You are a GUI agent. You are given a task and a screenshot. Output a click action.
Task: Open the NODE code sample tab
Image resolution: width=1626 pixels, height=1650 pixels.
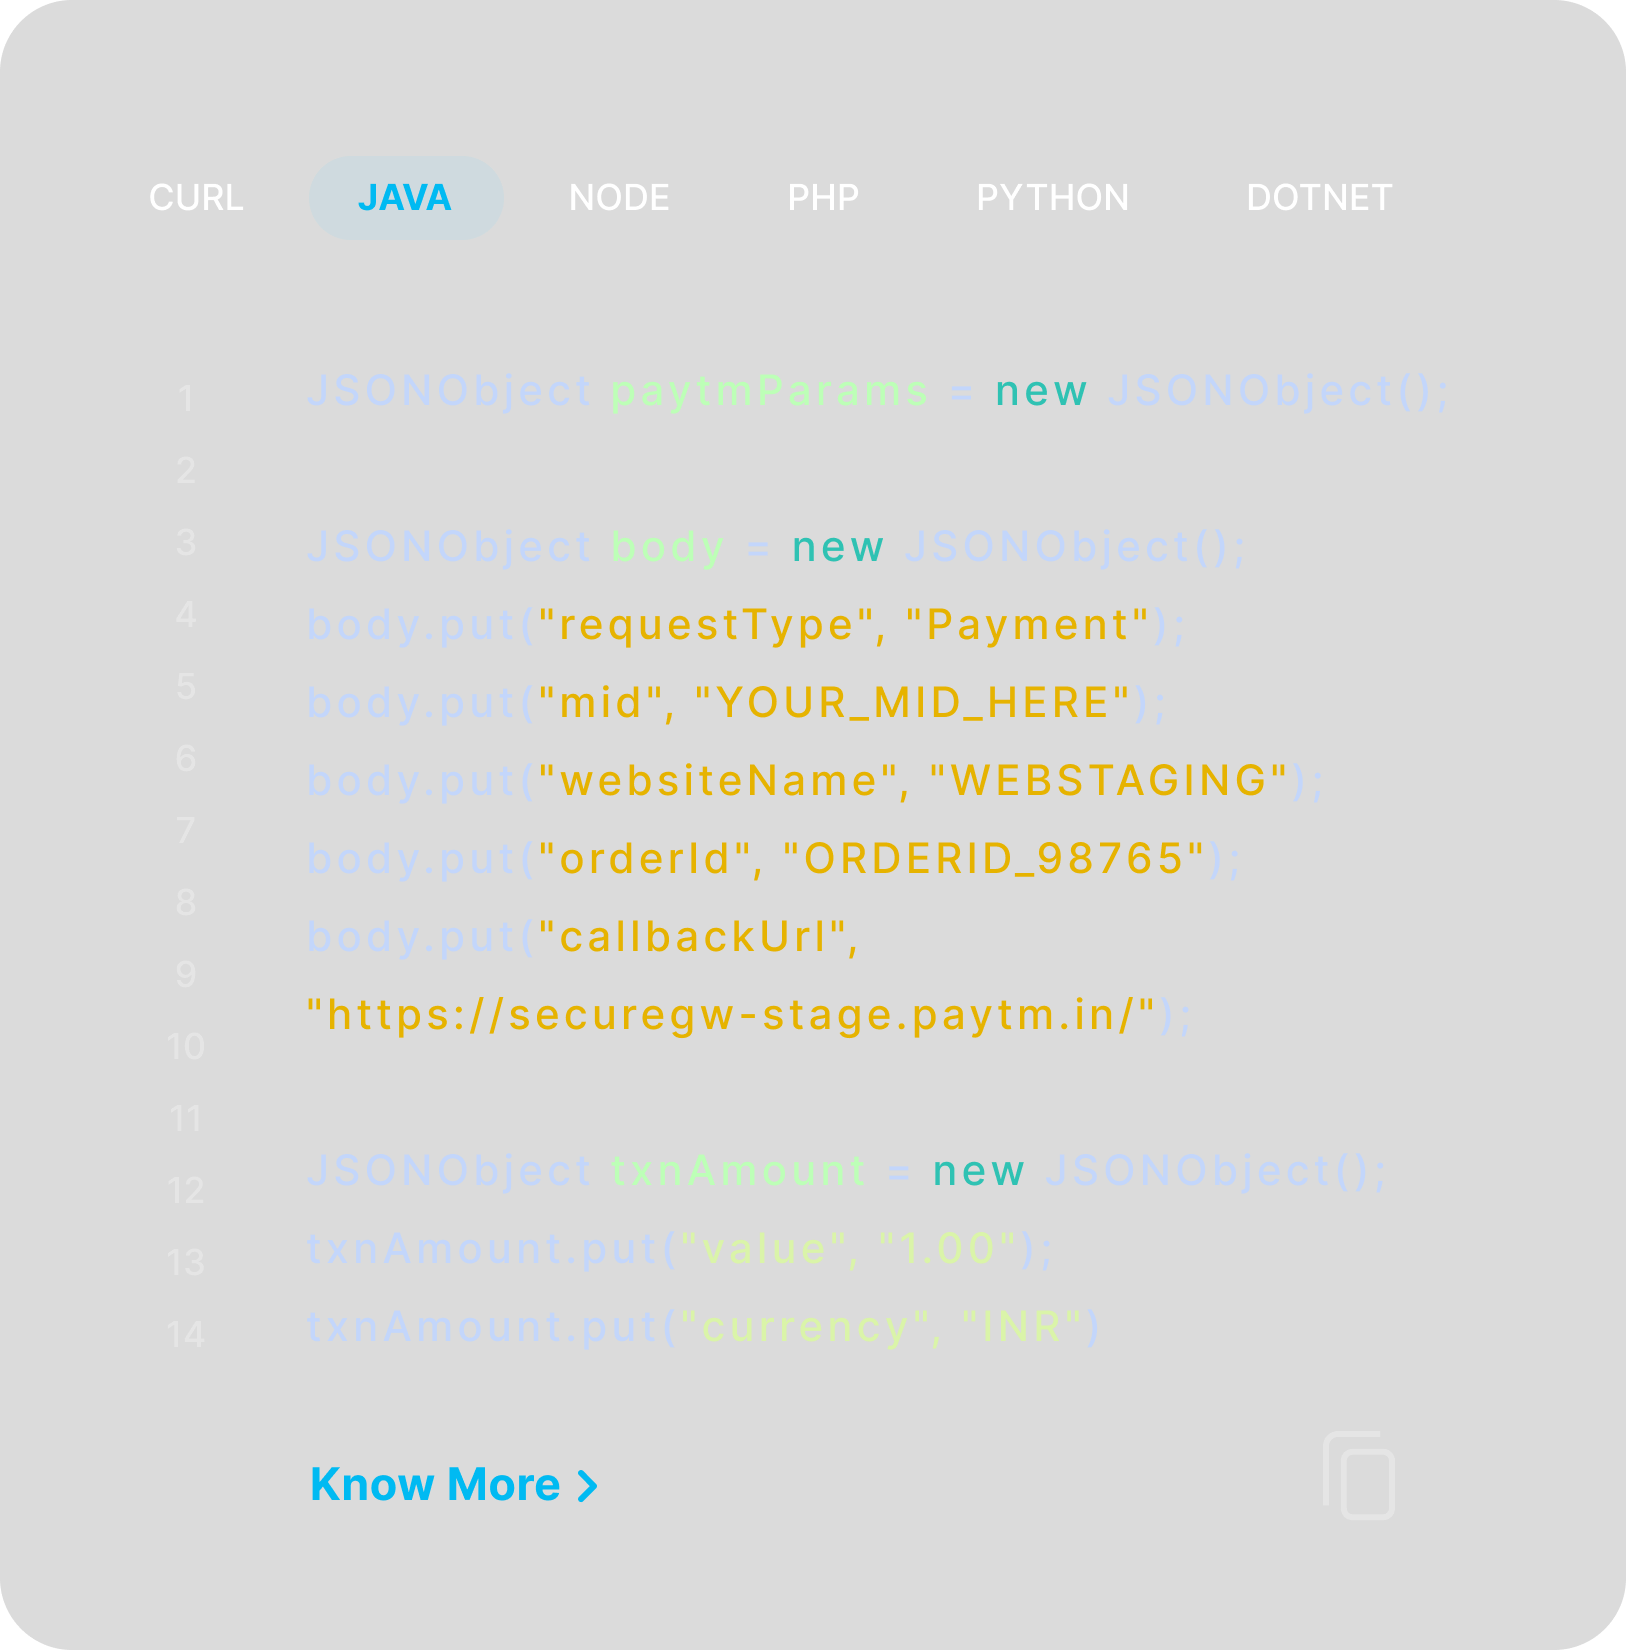click(x=619, y=198)
